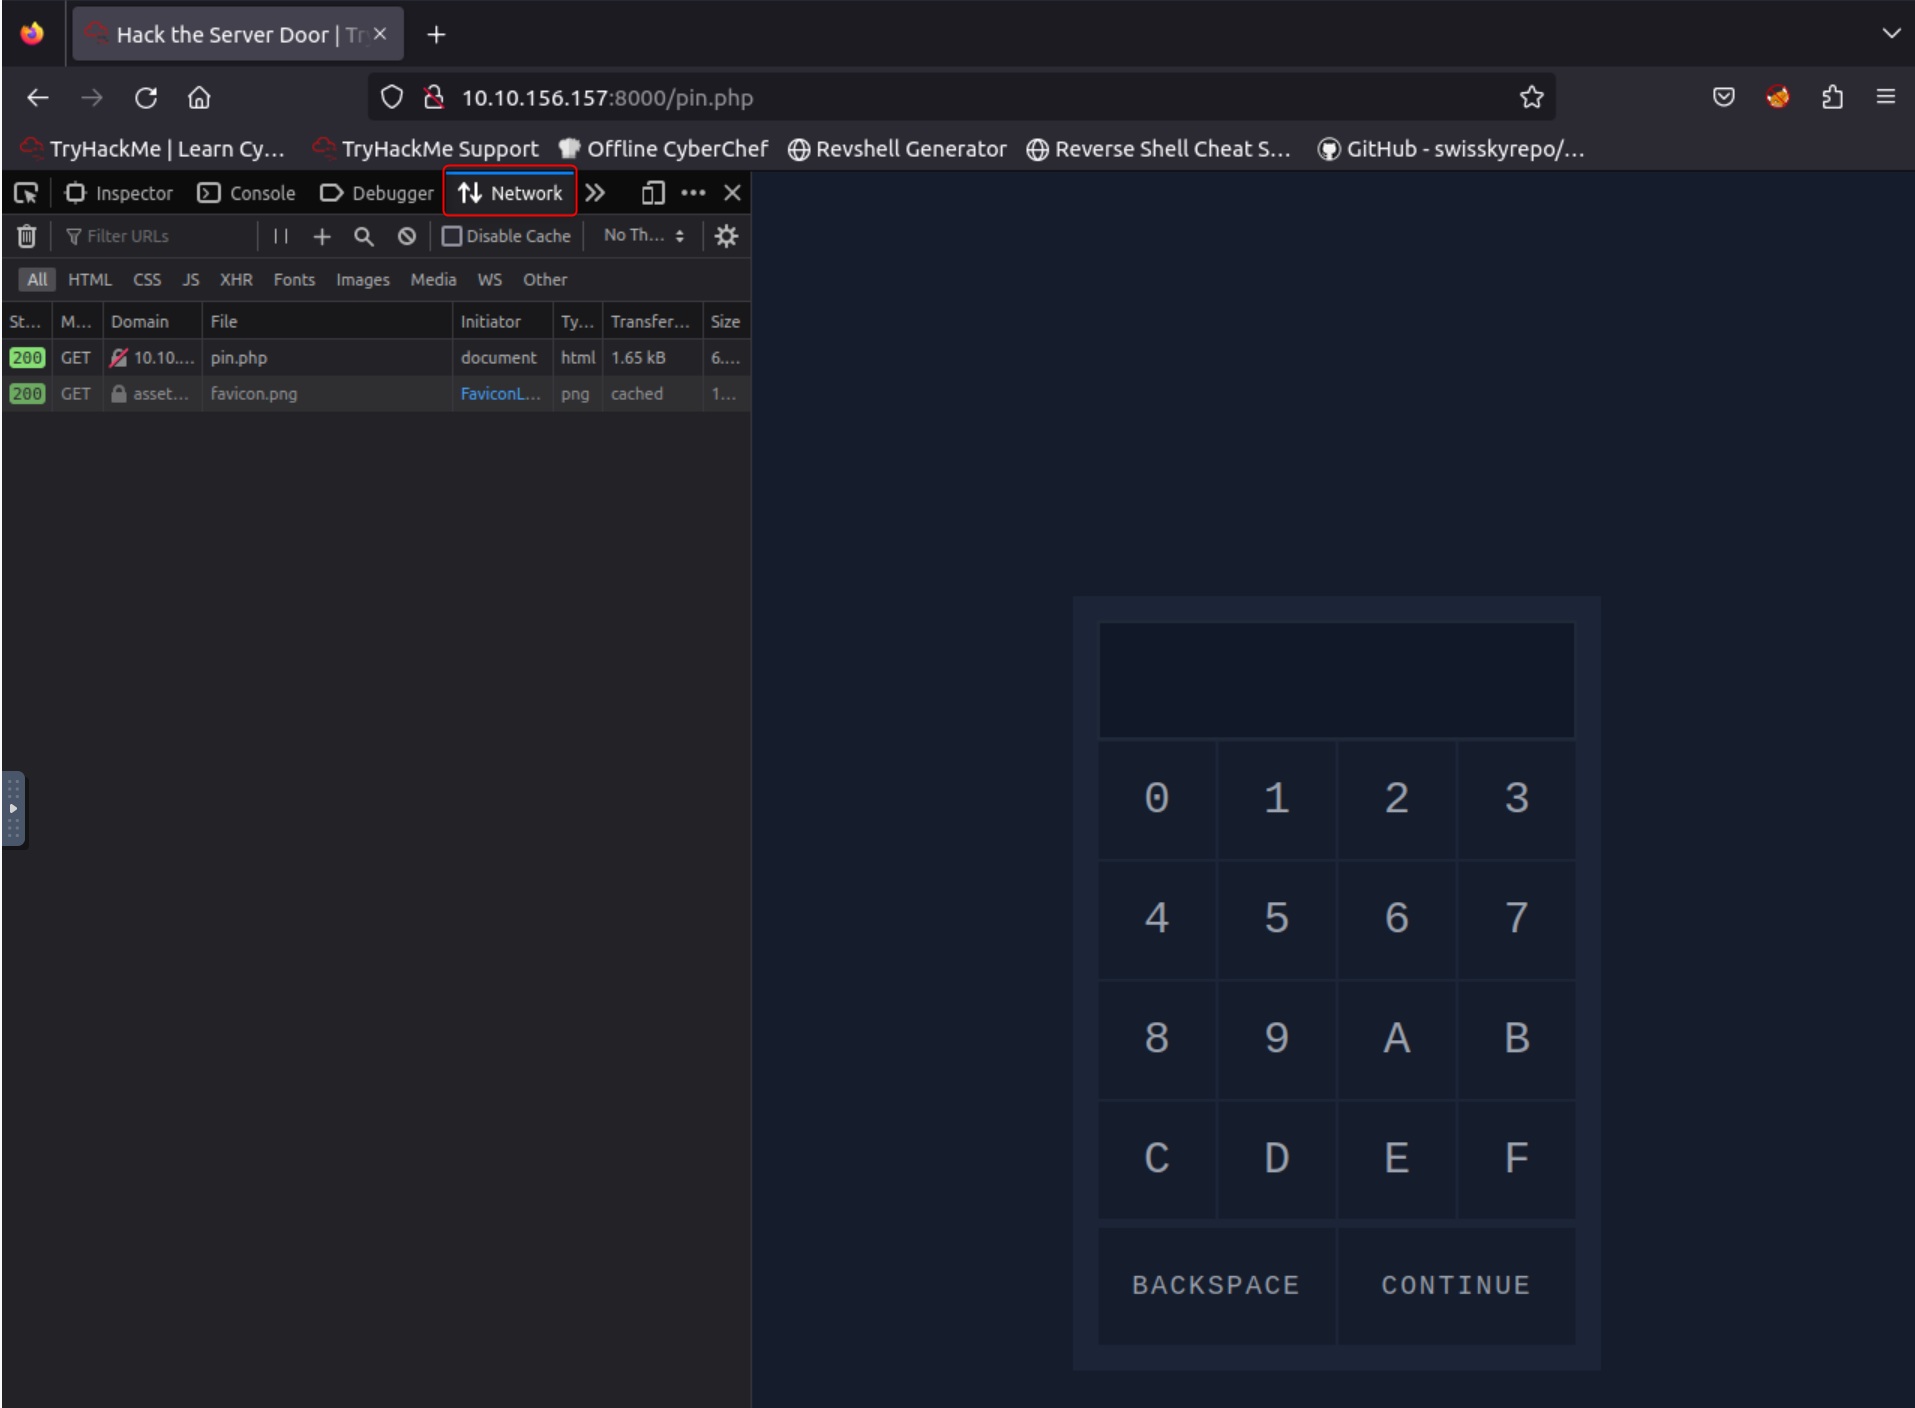Switch to the Debugger tab

click(377, 193)
